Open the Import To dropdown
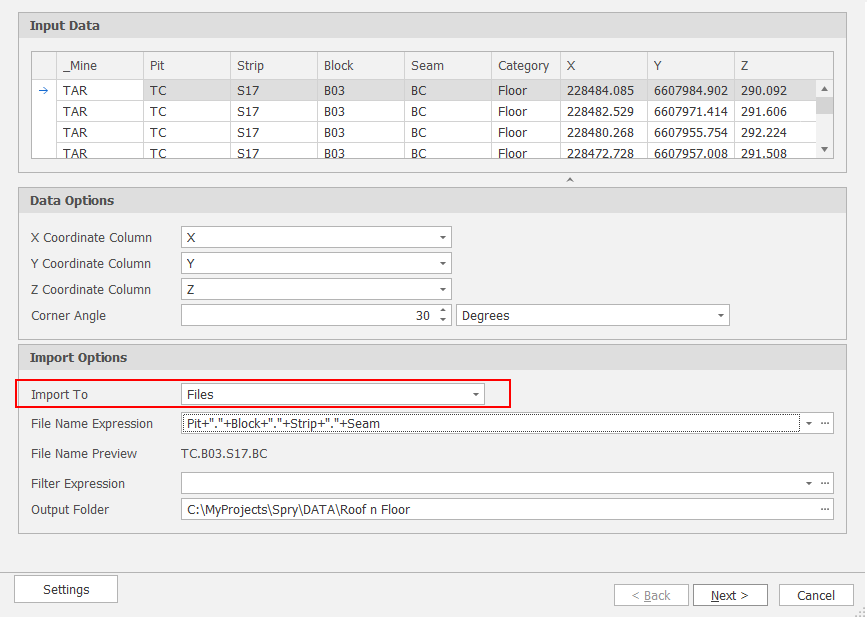 point(476,395)
